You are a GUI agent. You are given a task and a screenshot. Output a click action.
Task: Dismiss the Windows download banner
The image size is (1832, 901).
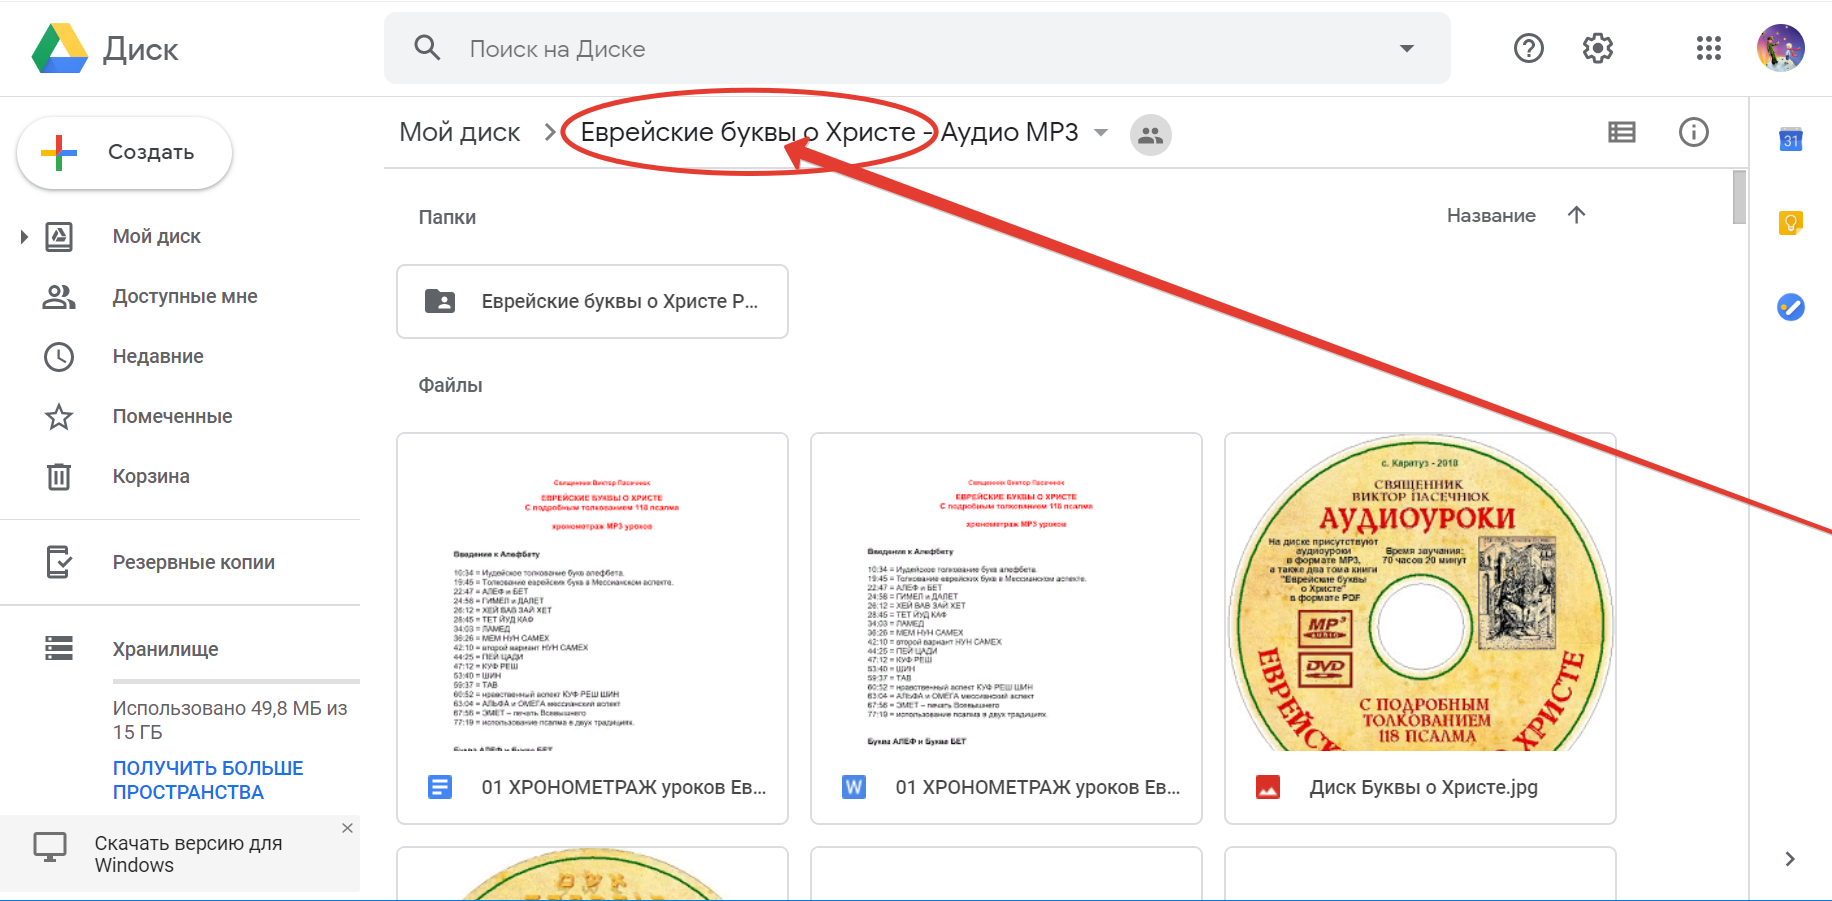click(347, 828)
